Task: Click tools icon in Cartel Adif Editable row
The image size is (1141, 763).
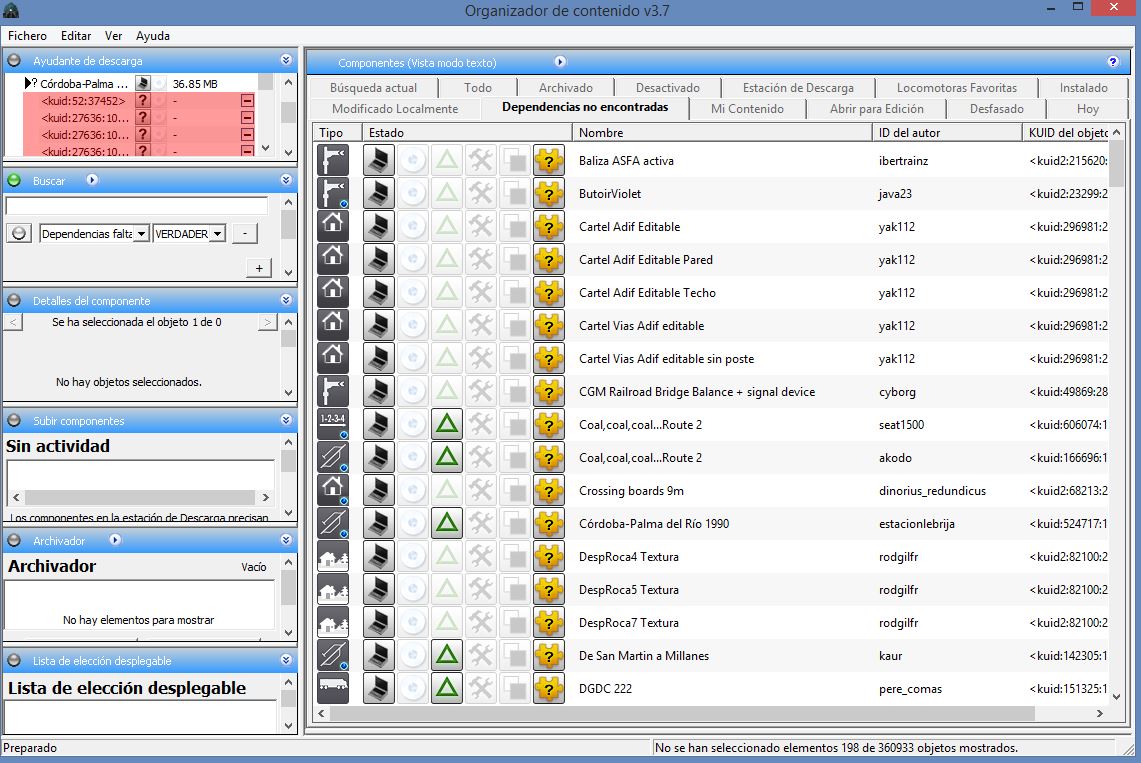Action: pos(481,226)
